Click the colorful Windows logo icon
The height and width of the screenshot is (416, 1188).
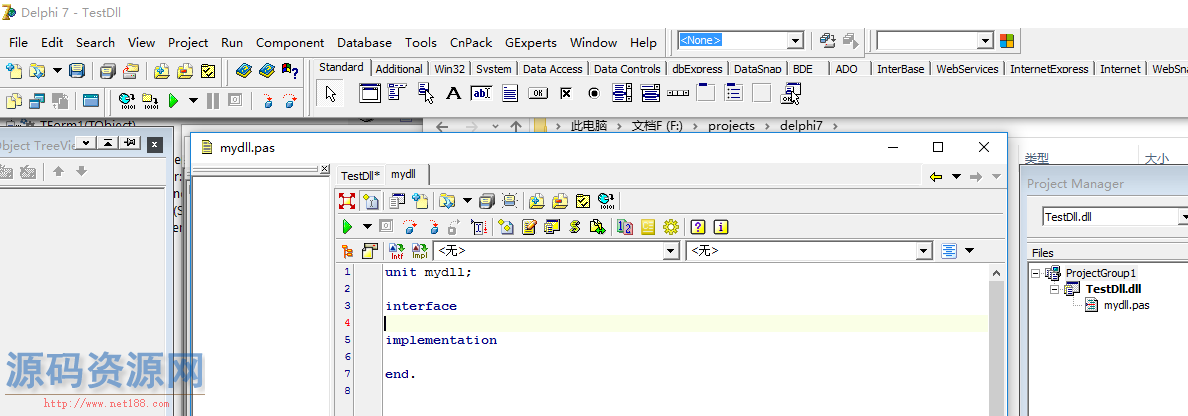coord(1007,40)
